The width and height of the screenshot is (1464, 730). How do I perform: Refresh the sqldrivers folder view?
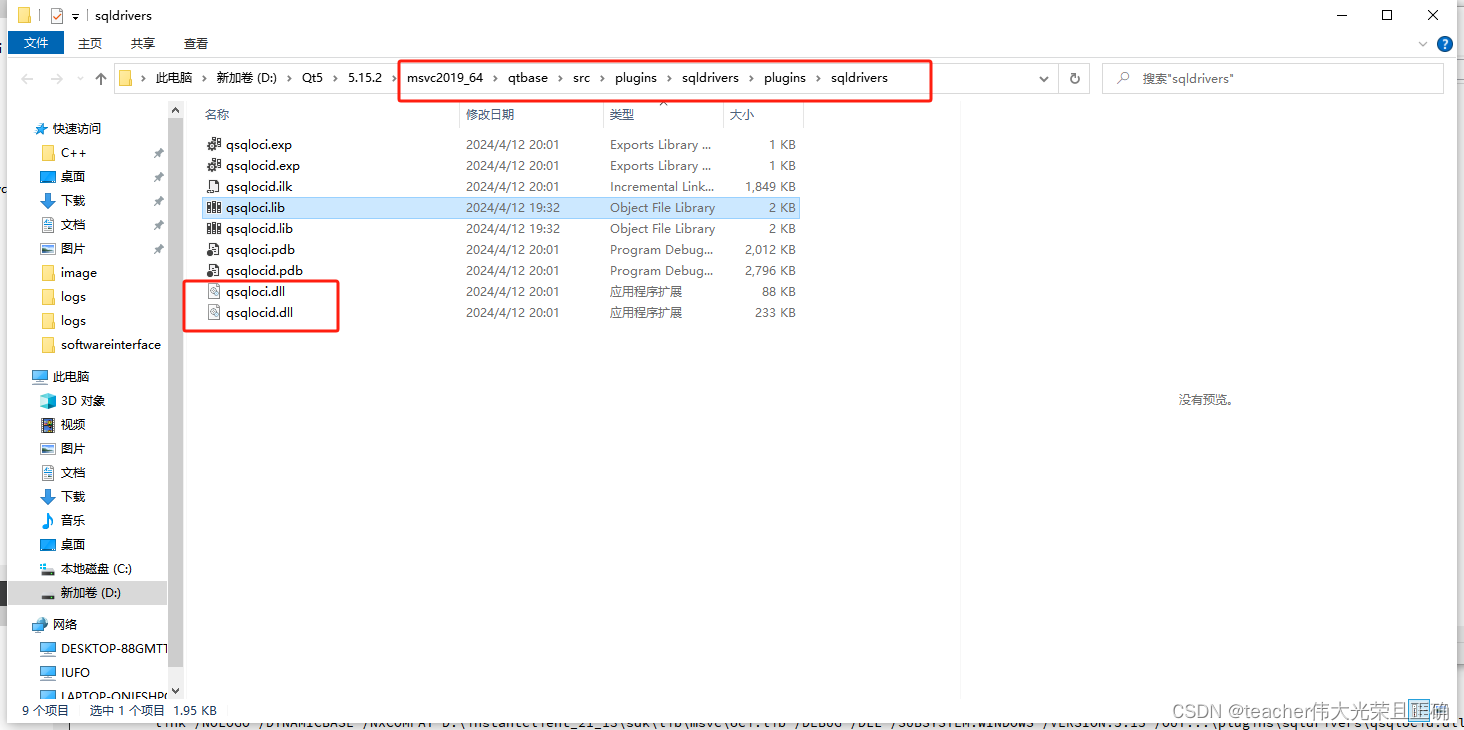(1075, 78)
